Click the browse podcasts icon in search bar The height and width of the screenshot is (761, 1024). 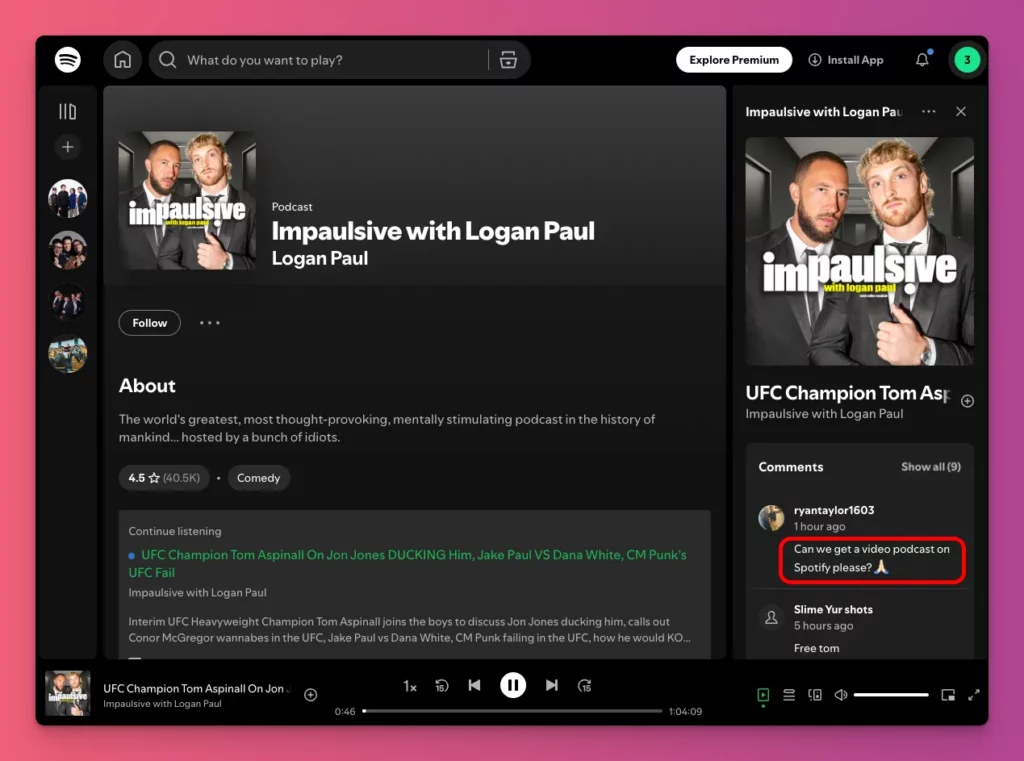coord(509,59)
